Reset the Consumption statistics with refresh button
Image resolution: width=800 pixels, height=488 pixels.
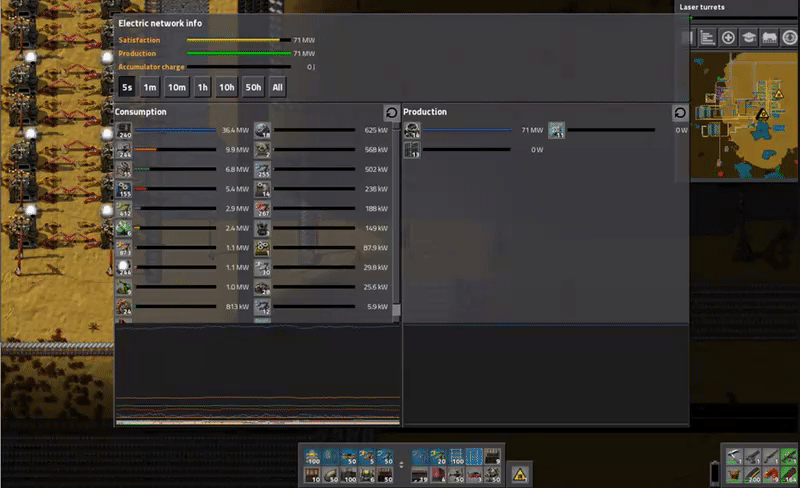[x=391, y=112]
